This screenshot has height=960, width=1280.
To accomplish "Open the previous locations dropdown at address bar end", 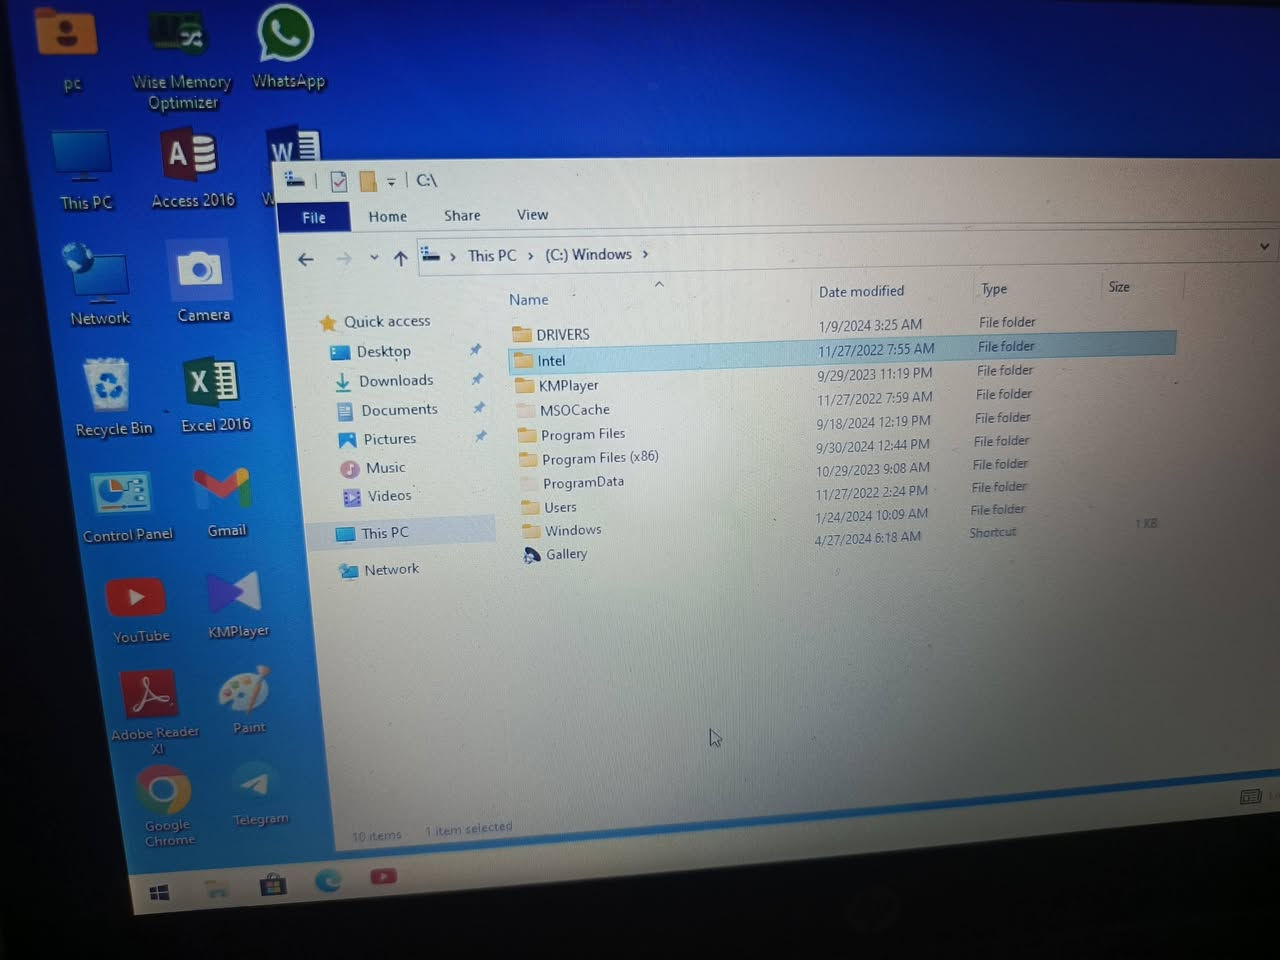I will 1264,246.
